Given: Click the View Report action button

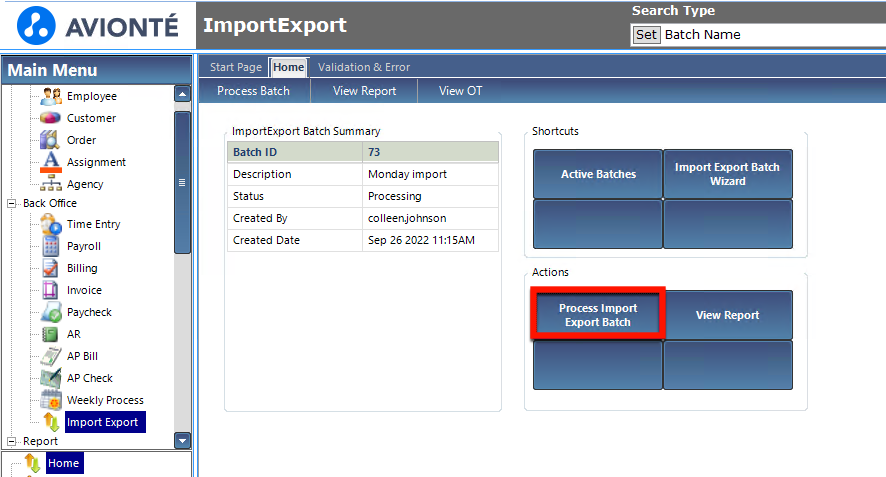Looking at the screenshot, I should (728, 315).
